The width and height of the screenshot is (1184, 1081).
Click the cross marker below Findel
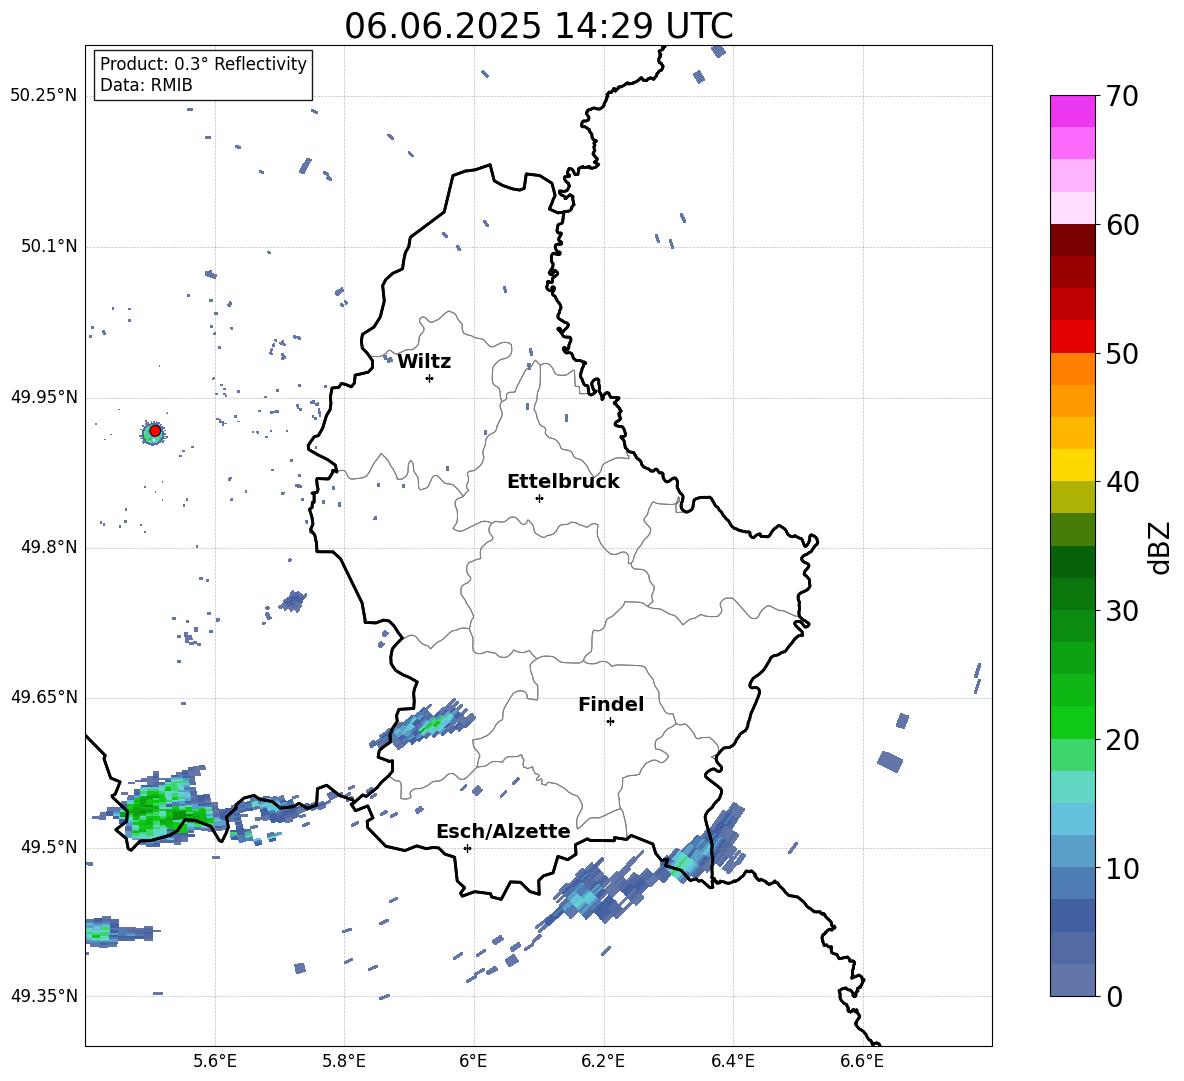(x=610, y=722)
